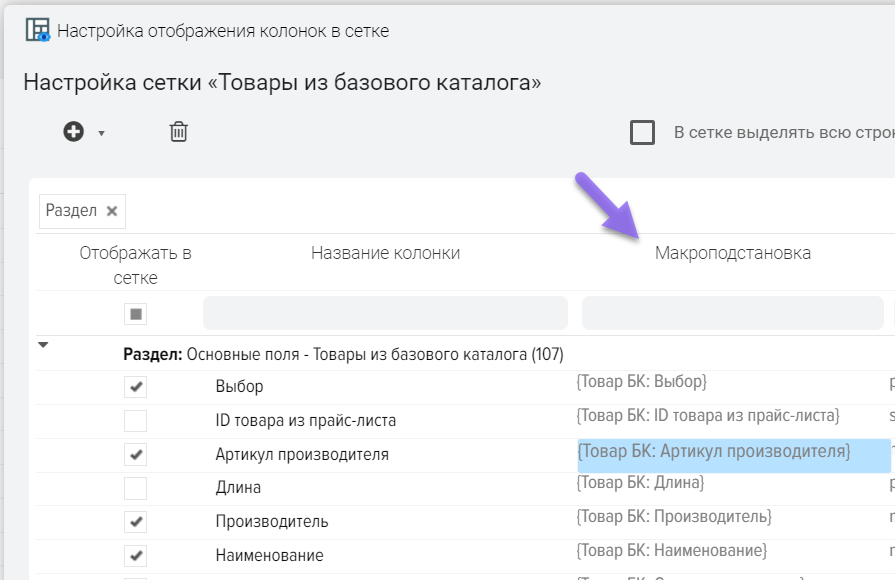The image size is (895, 580).
Task: Remove the 'Раздел' grouping chip
Action: 112,211
